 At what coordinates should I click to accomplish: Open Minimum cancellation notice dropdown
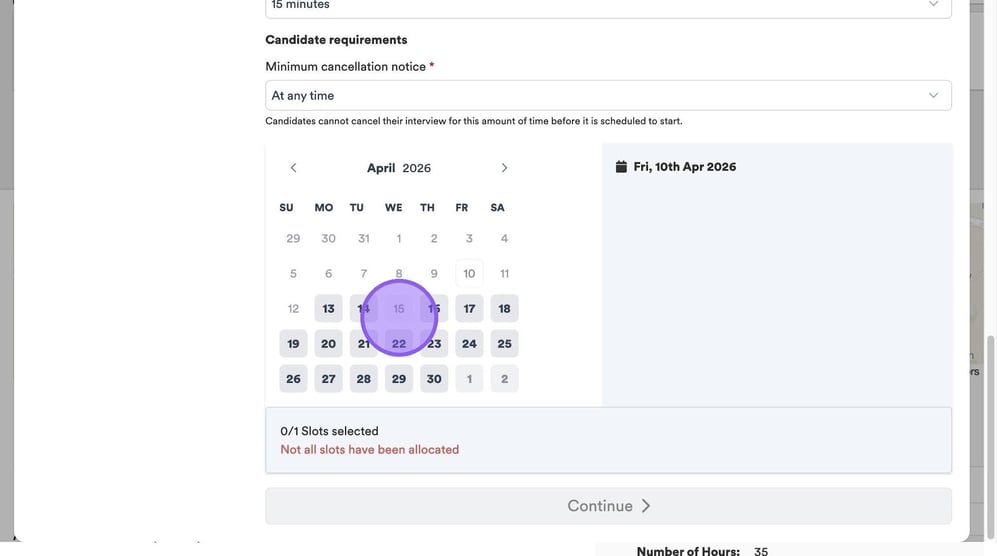tap(608, 95)
